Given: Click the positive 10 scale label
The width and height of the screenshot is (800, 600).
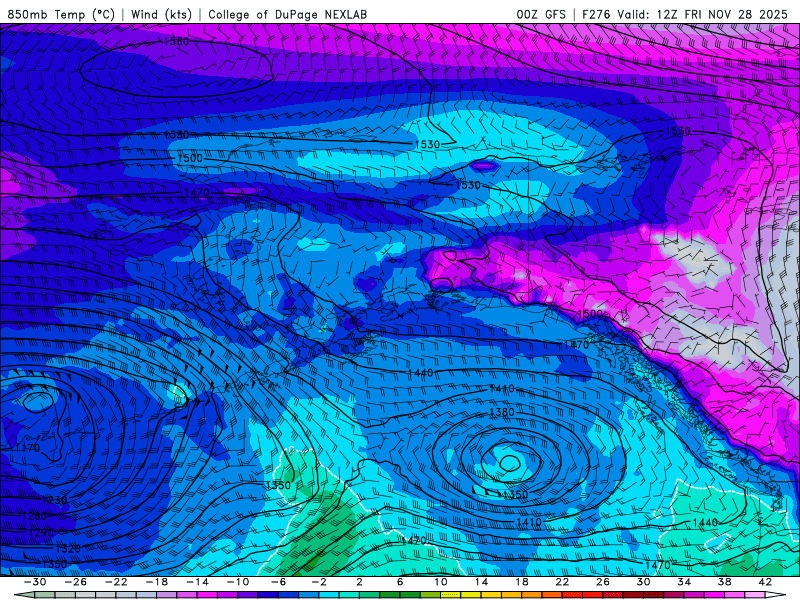Looking at the screenshot, I should tap(441, 582).
